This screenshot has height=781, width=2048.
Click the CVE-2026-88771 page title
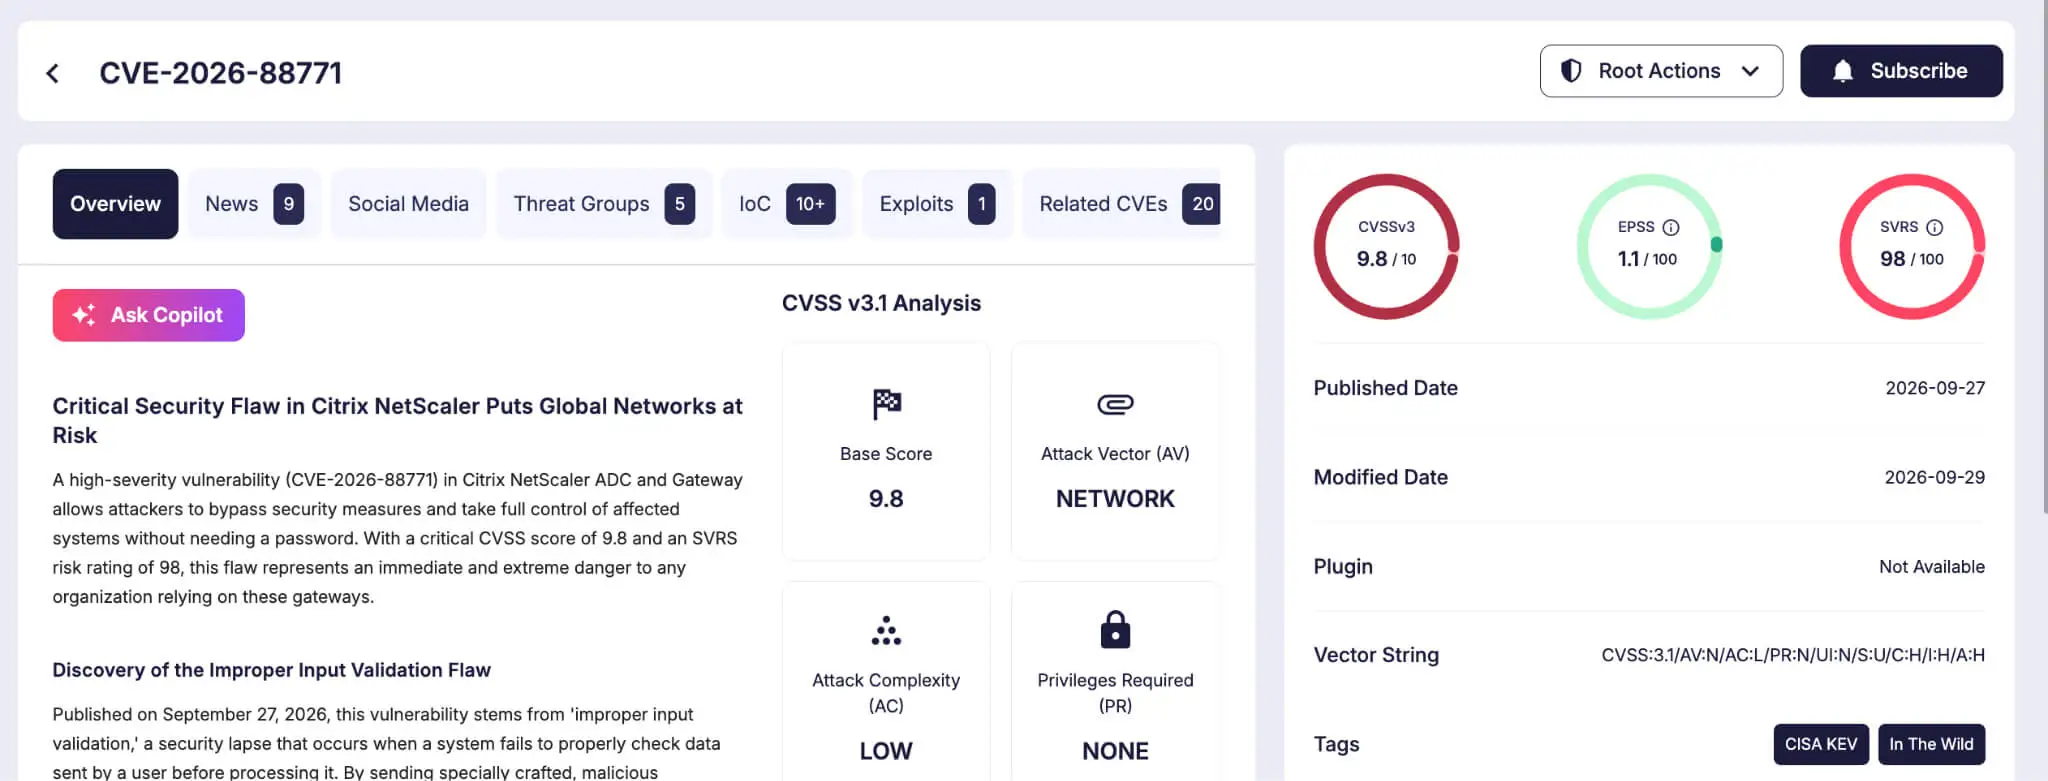221,73
